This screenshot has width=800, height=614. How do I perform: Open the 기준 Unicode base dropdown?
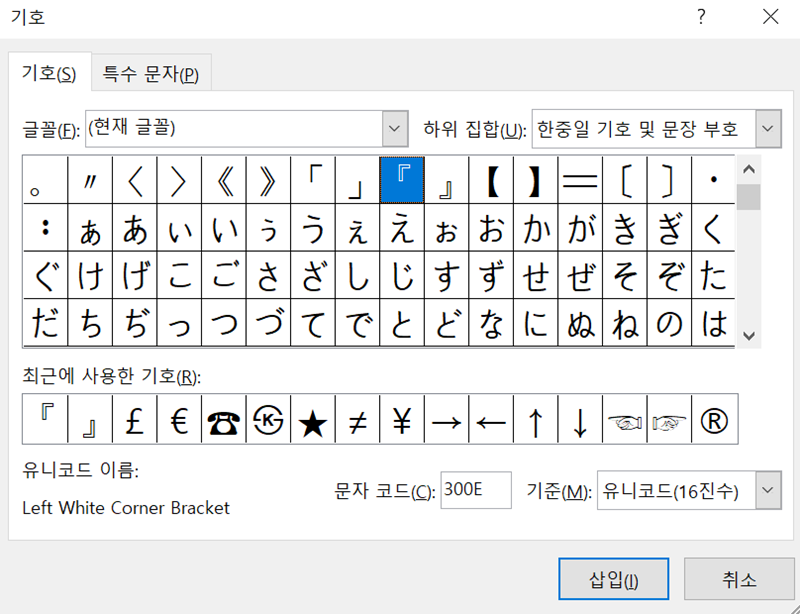pyautogui.click(x=768, y=490)
